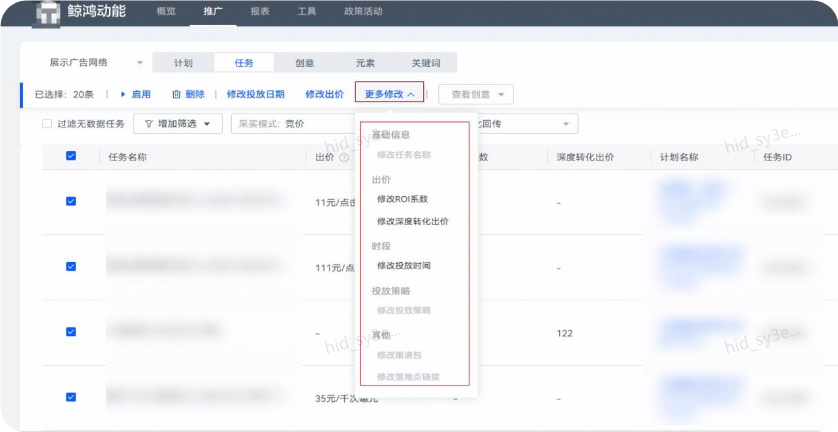Choose 修改深度转化出价 from the menu
Screen dimensions: 838x432
[413, 221]
